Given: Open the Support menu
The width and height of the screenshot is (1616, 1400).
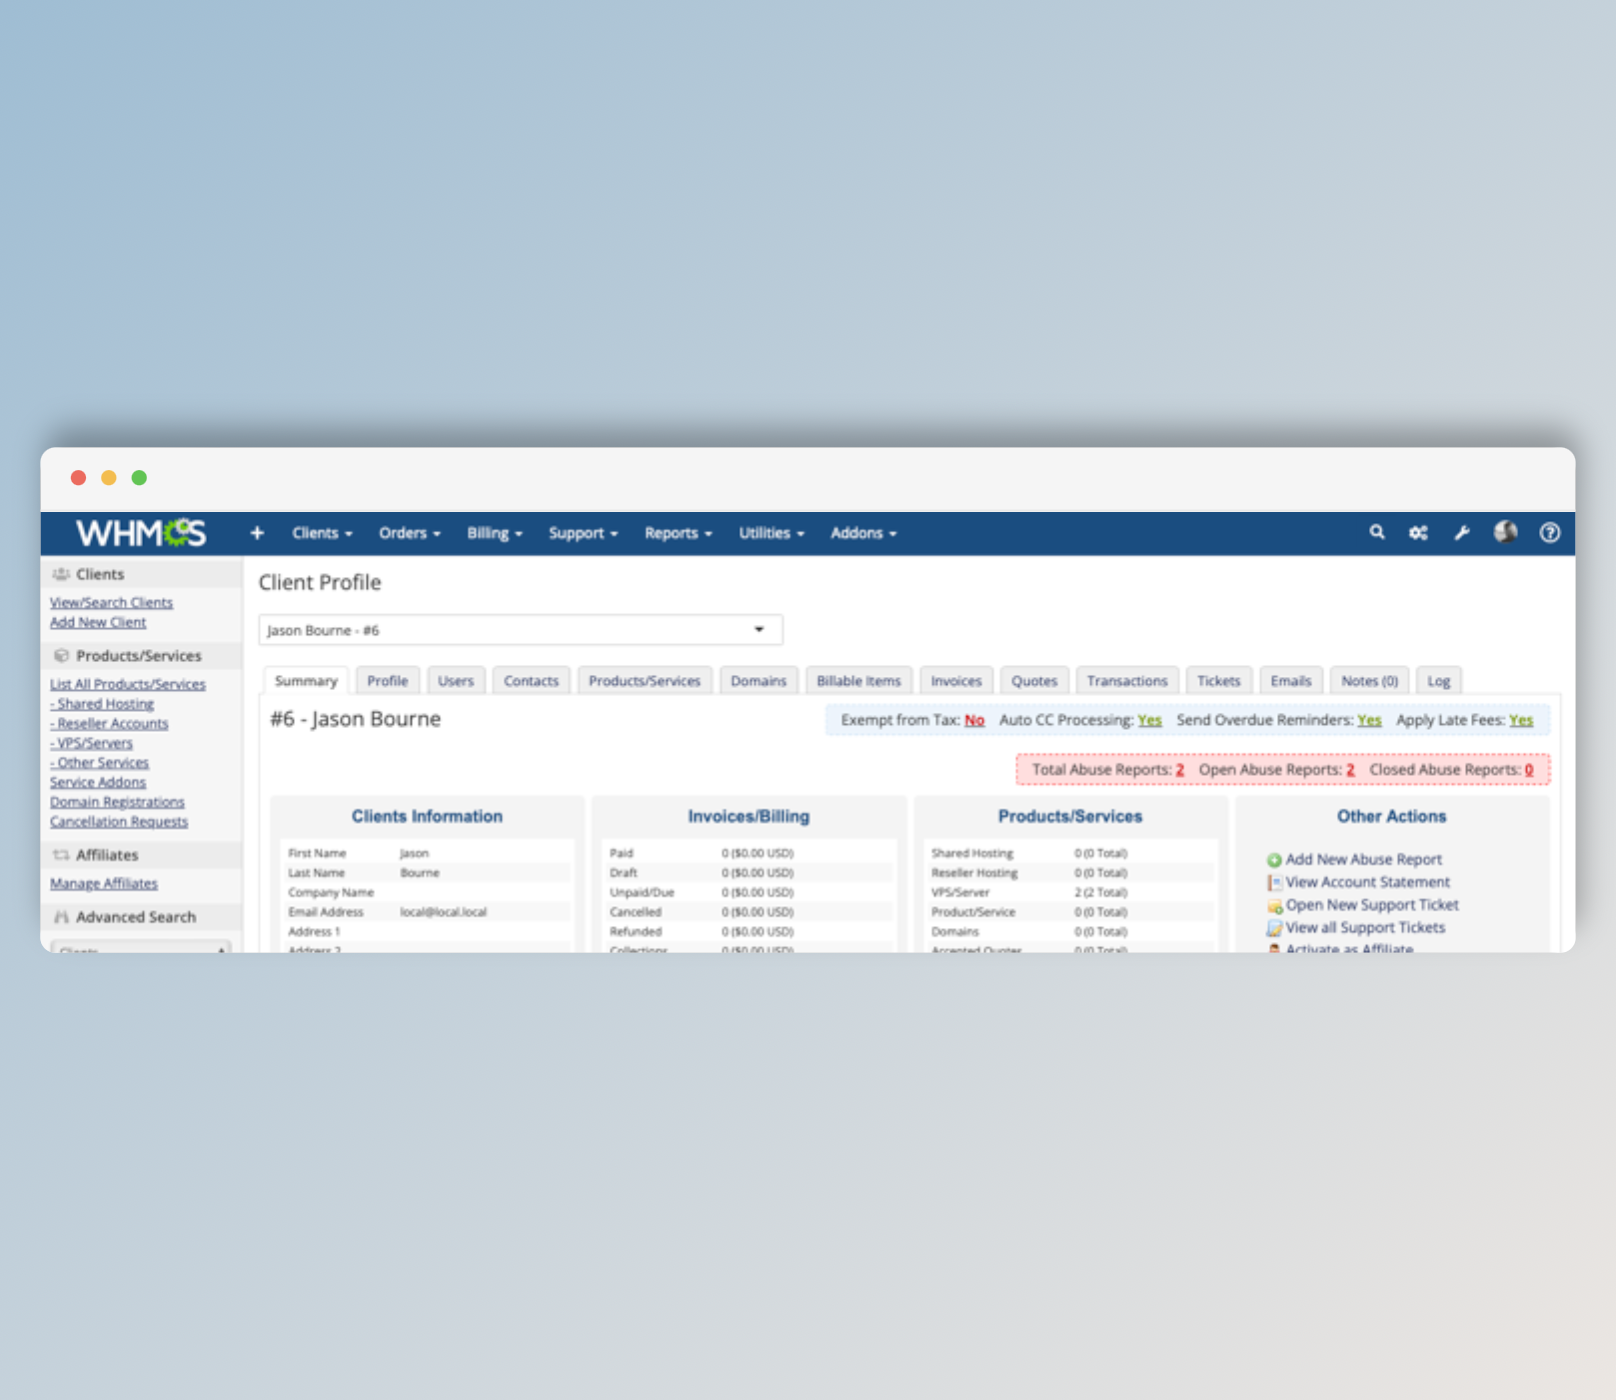Looking at the screenshot, I should [583, 533].
